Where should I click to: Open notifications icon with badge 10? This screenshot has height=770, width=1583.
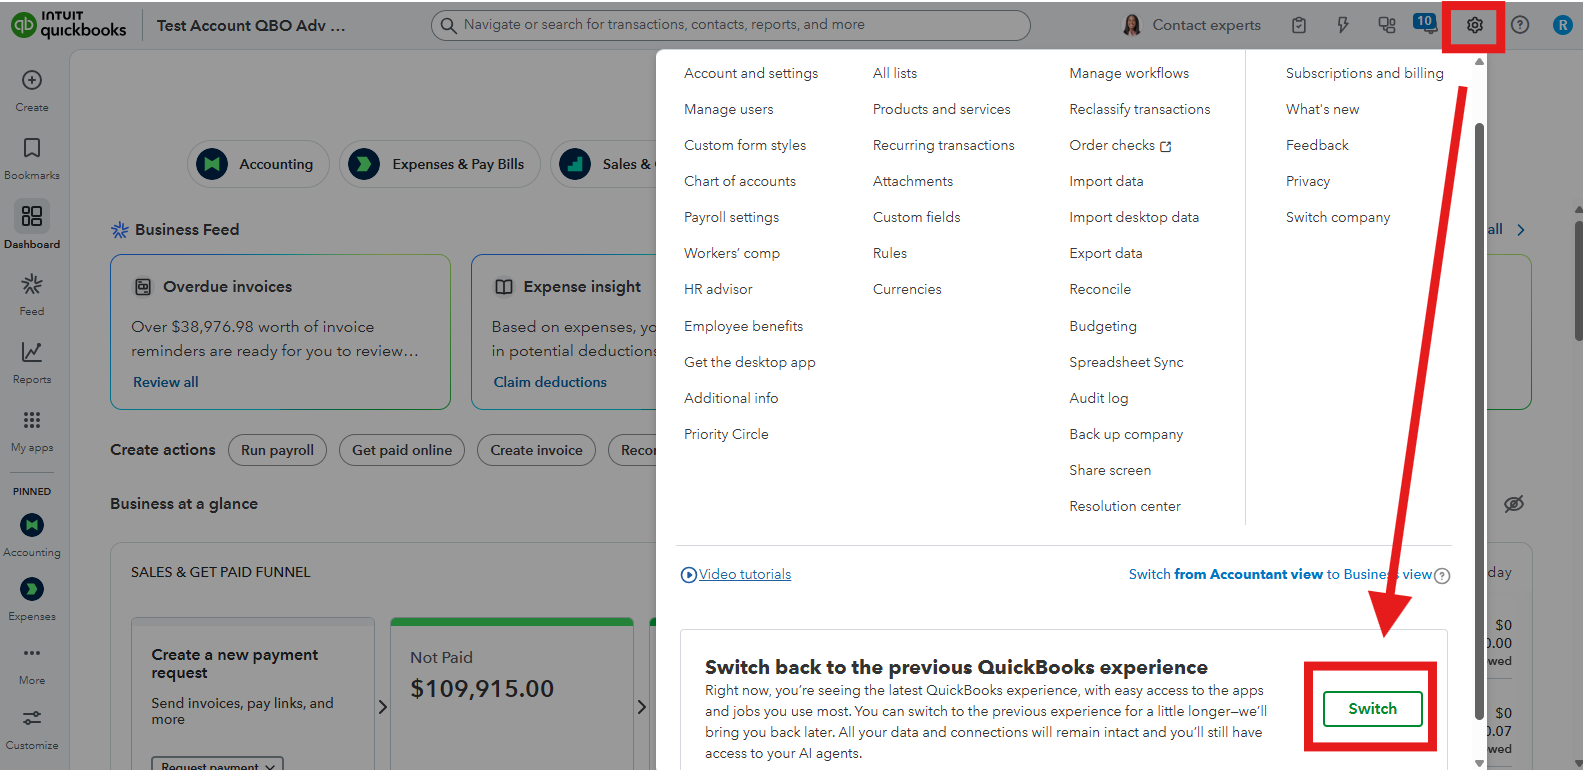point(1424,23)
